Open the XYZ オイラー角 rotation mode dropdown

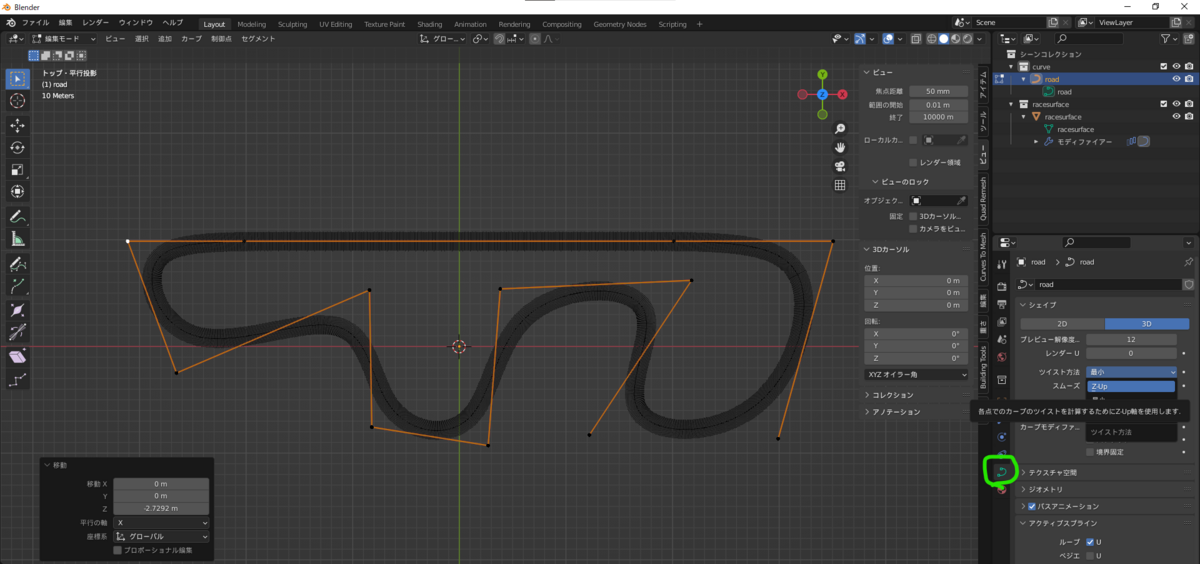[916, 374]
